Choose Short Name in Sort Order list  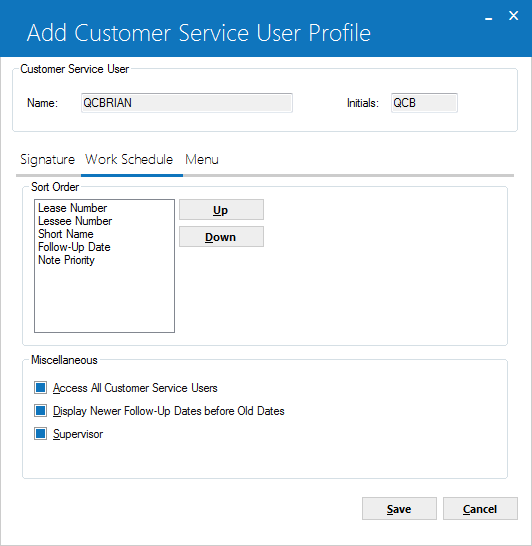point(66,234)
